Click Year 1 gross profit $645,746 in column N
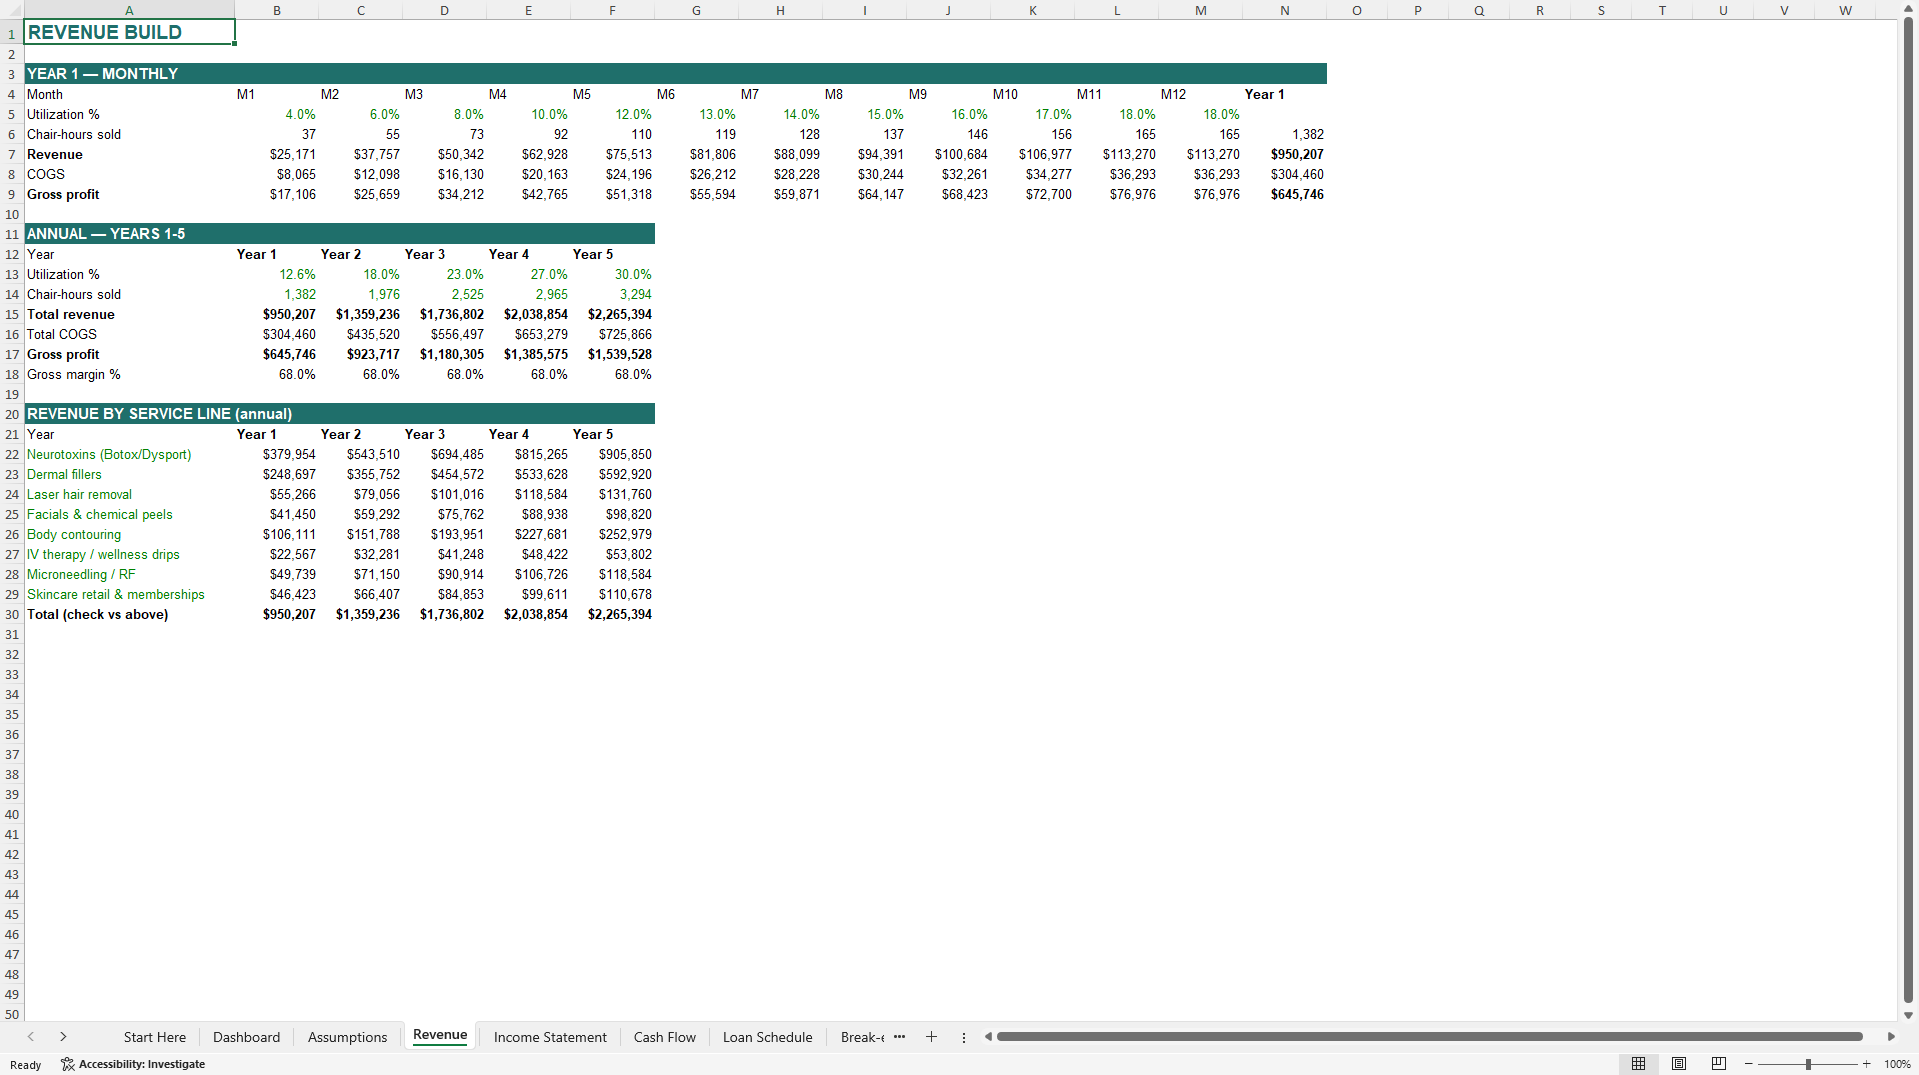 click(x=1284, y=194)
